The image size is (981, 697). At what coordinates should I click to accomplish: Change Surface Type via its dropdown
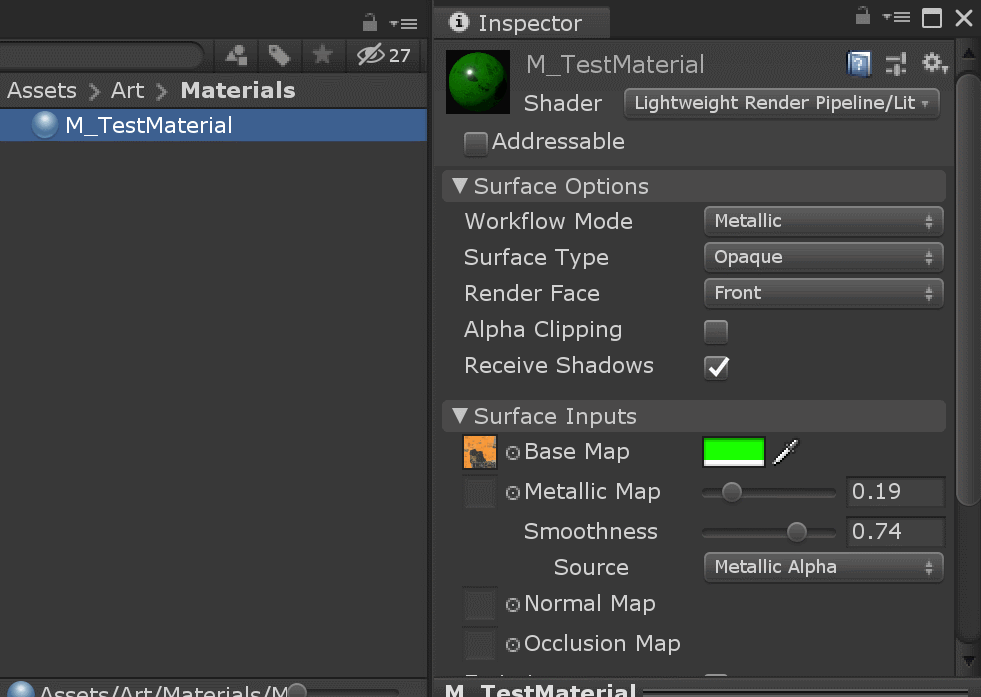point(822,256)
